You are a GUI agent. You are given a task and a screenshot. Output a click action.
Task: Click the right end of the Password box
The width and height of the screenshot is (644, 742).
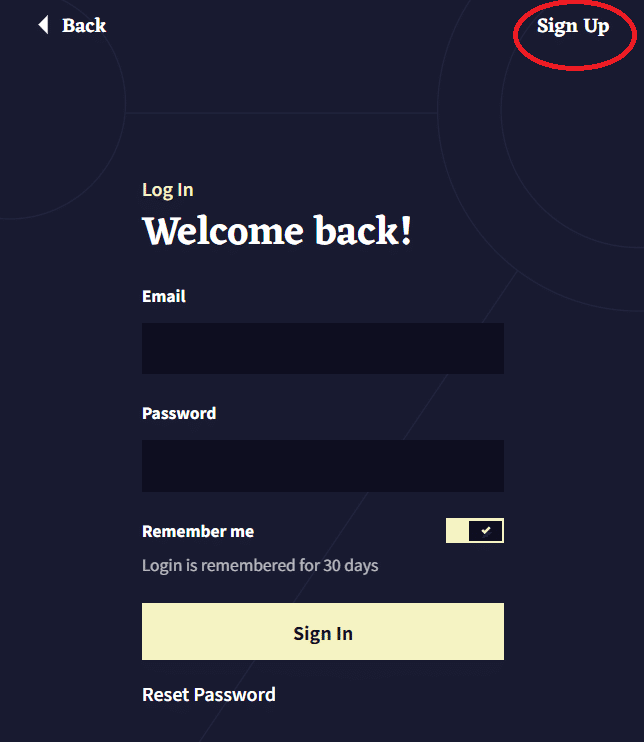point(498,466)
